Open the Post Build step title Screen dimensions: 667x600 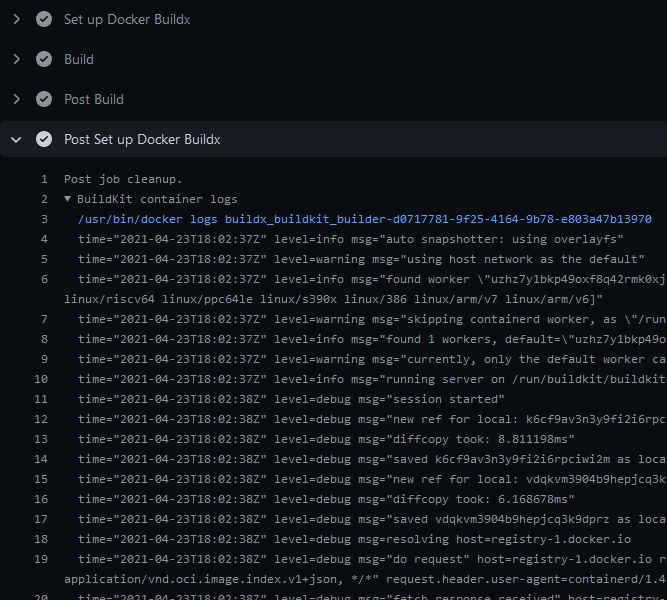coord(94,99)
